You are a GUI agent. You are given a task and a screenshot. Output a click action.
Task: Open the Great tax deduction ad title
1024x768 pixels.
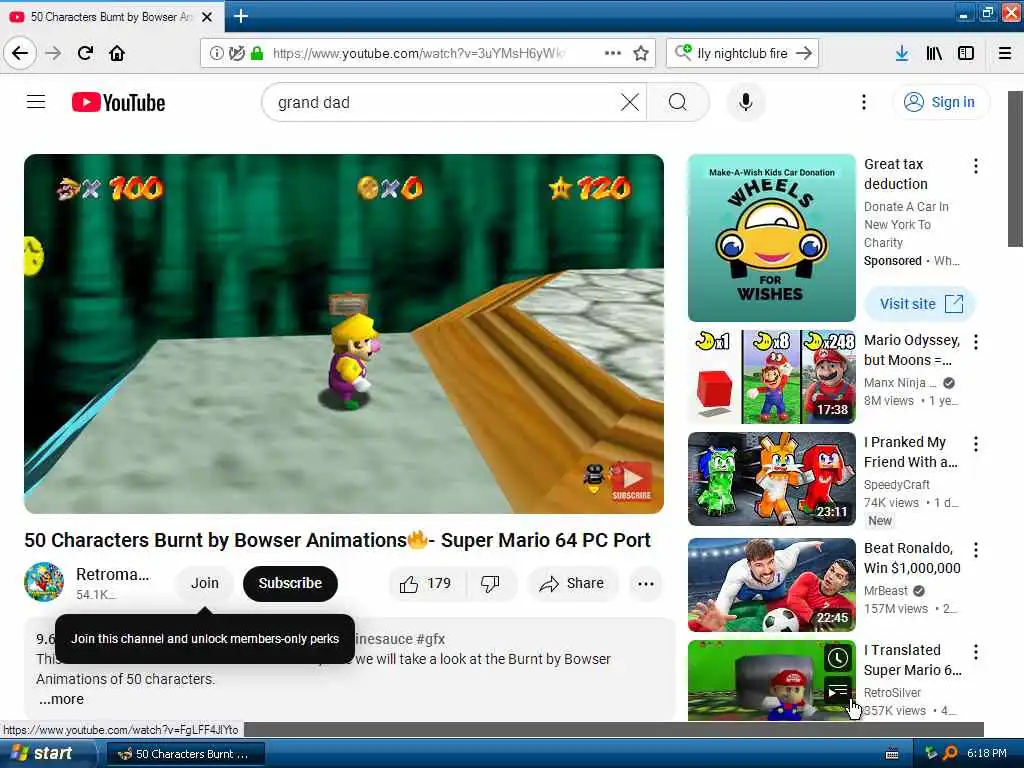click(895, 174)
